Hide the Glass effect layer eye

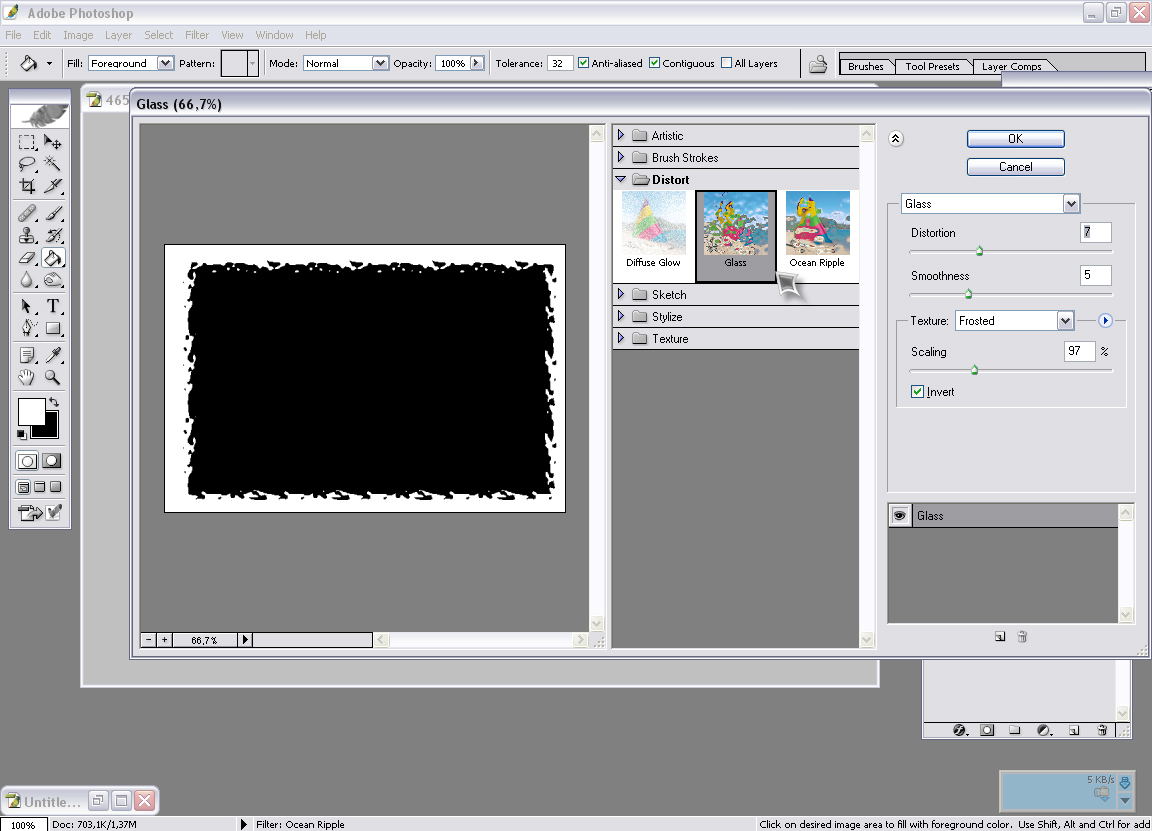coord(900,515)
